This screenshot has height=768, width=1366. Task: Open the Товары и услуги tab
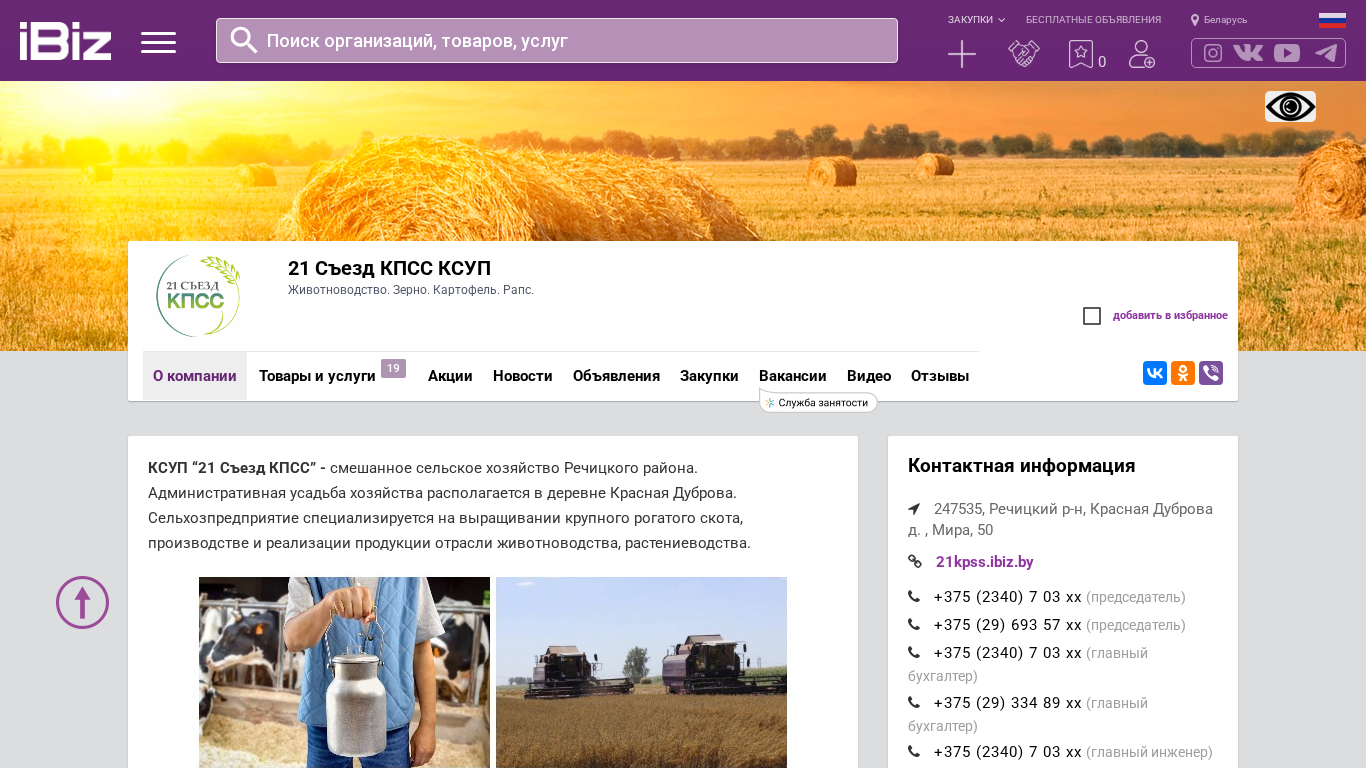tap(317, 376)
